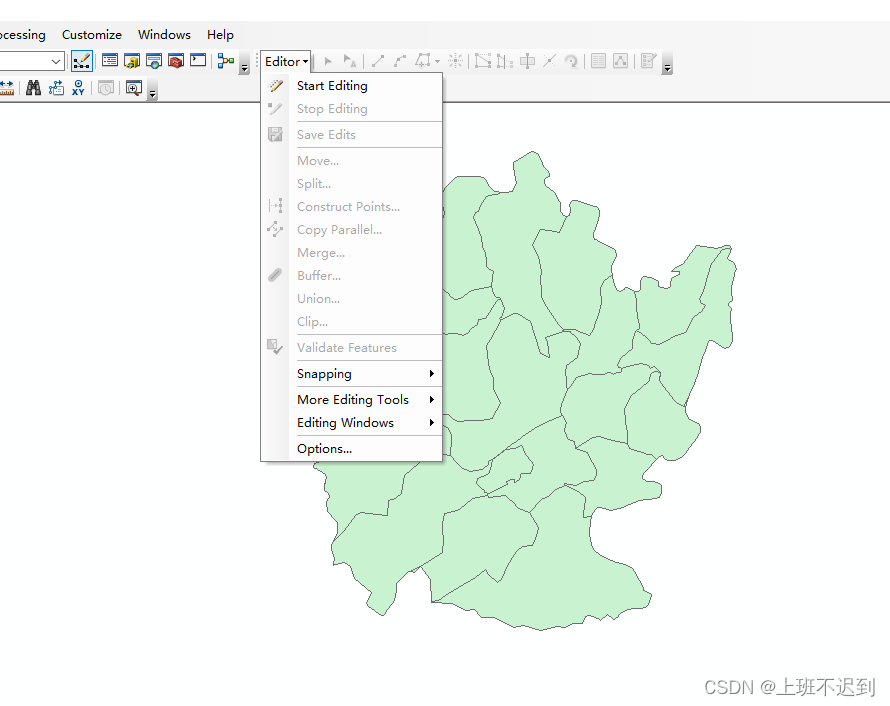Screen dimensions: 890x706
Task: Select the Rotate tool on the Editor toolbar
Action: [572, 61]
